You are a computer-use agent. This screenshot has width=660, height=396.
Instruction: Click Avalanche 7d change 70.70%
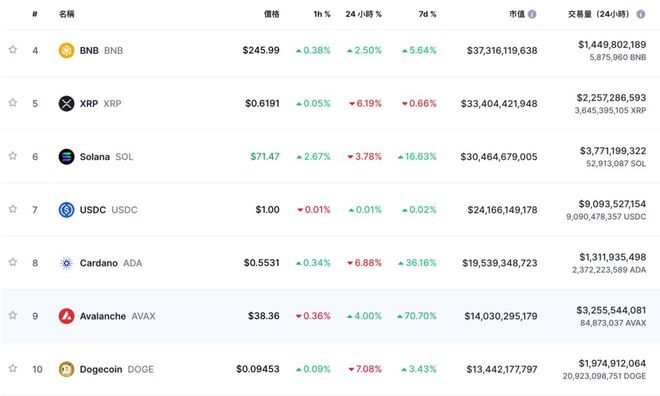417,316
